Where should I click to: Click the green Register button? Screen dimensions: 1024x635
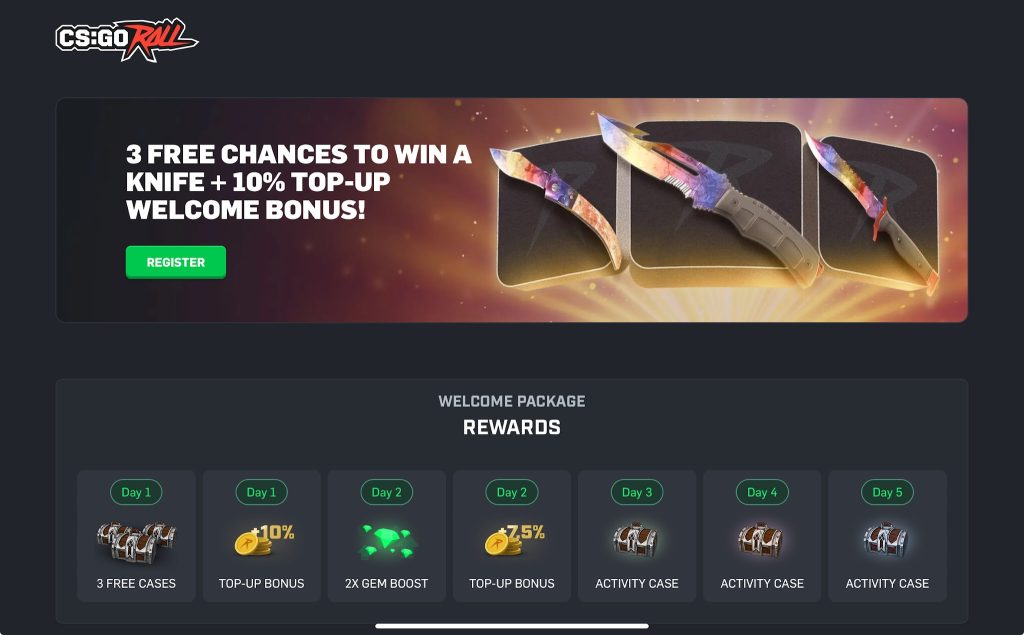pyautogui.click(x=176, y=262)
